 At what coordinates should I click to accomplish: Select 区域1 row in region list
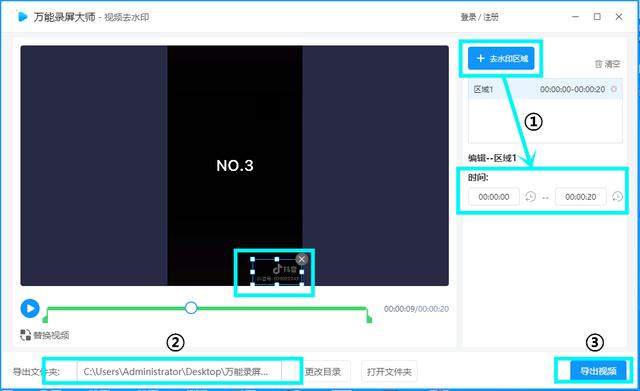click(x=545, y=89)
